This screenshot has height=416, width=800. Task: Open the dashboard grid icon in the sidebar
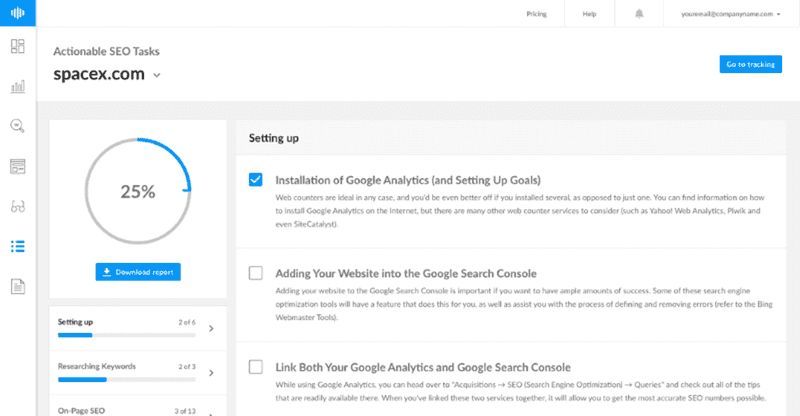click(x=17, y=47)
